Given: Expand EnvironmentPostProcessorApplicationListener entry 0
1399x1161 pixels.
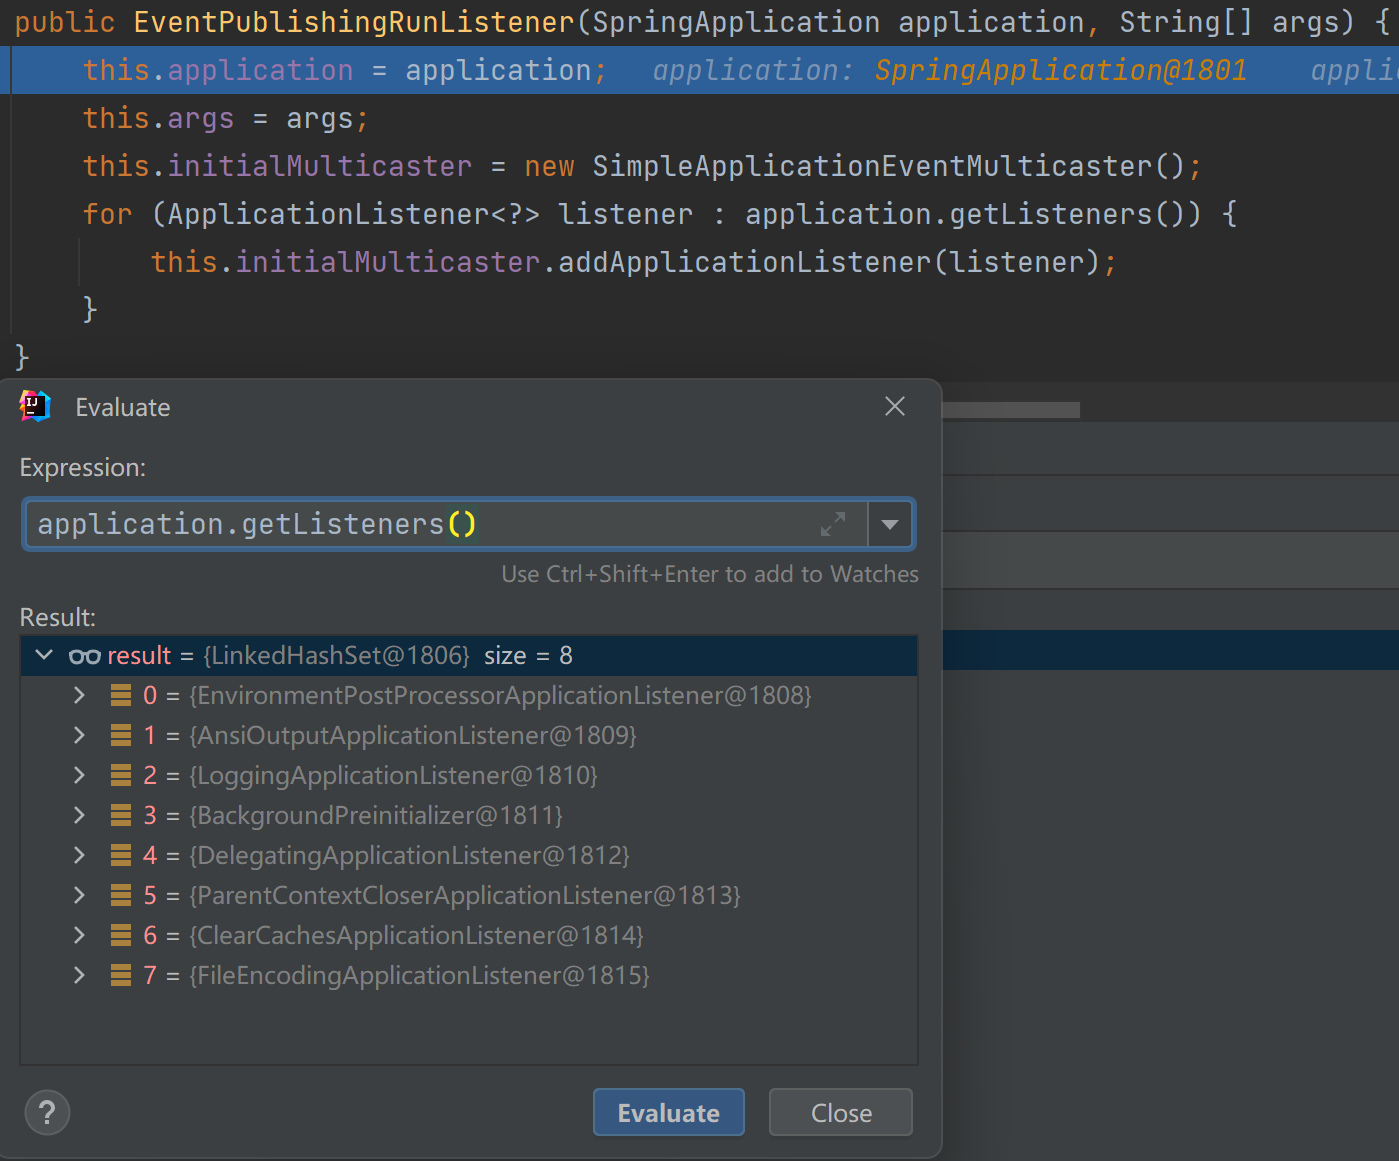Looking at the screenshot, I should (79, 695).
